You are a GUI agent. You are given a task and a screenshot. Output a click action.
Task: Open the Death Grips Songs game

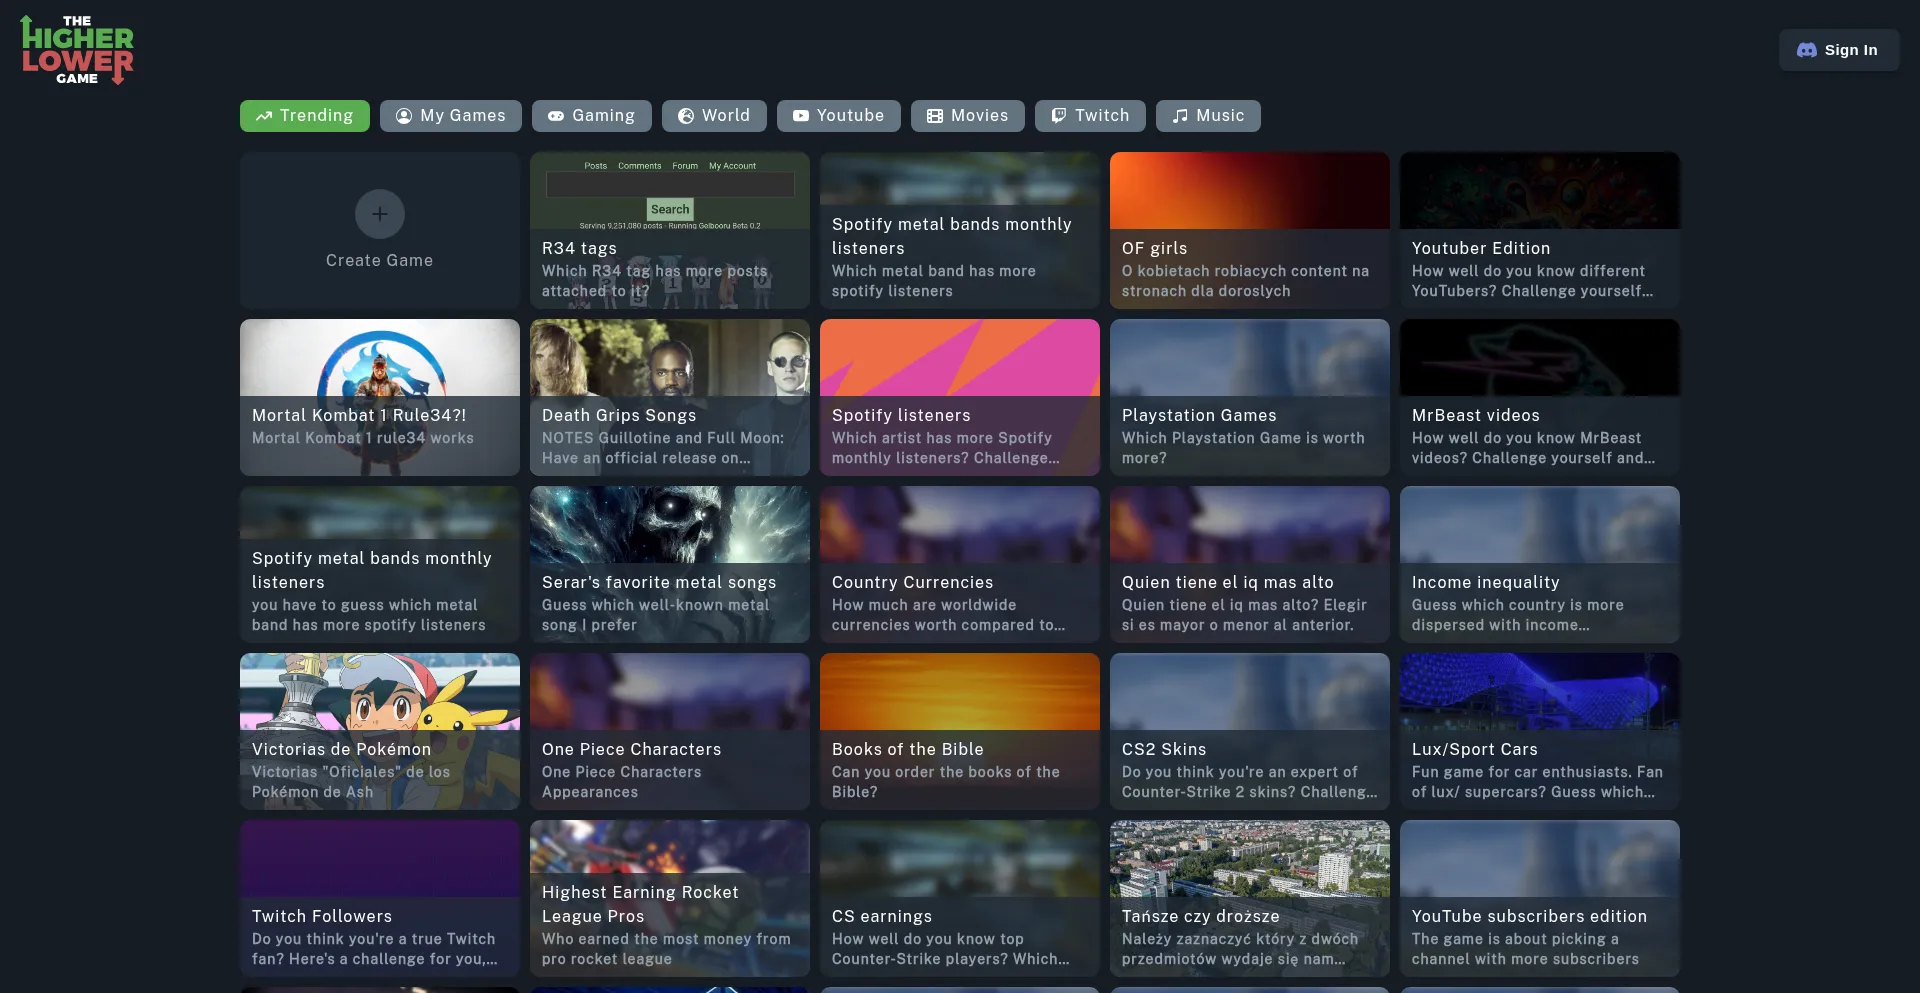coord(669,398)
